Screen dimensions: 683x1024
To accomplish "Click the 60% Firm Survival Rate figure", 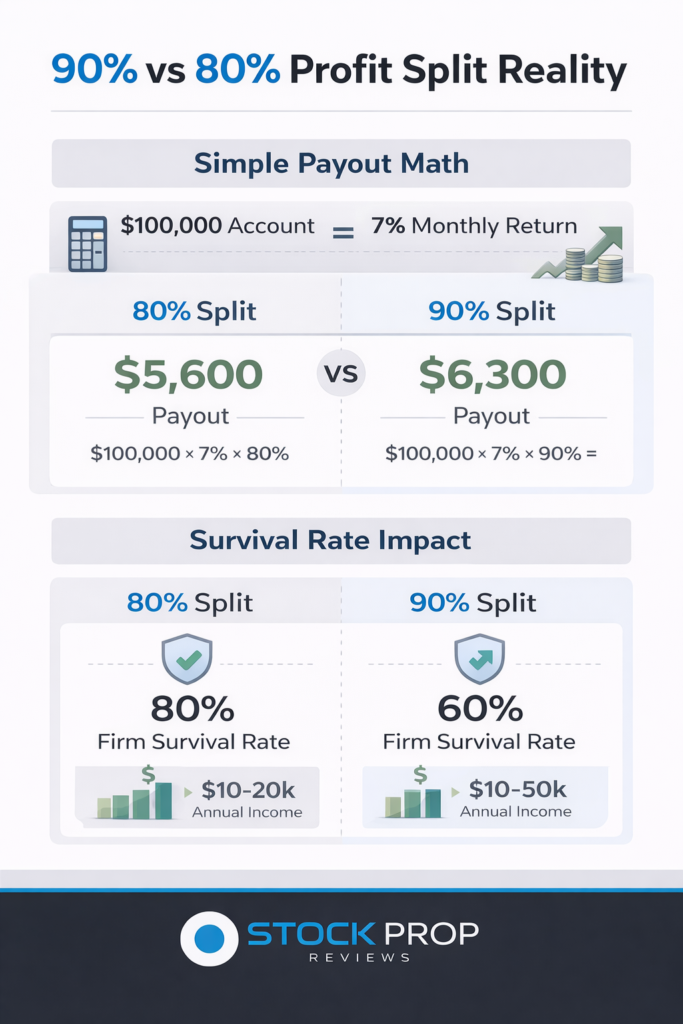I will pos(480,709).
